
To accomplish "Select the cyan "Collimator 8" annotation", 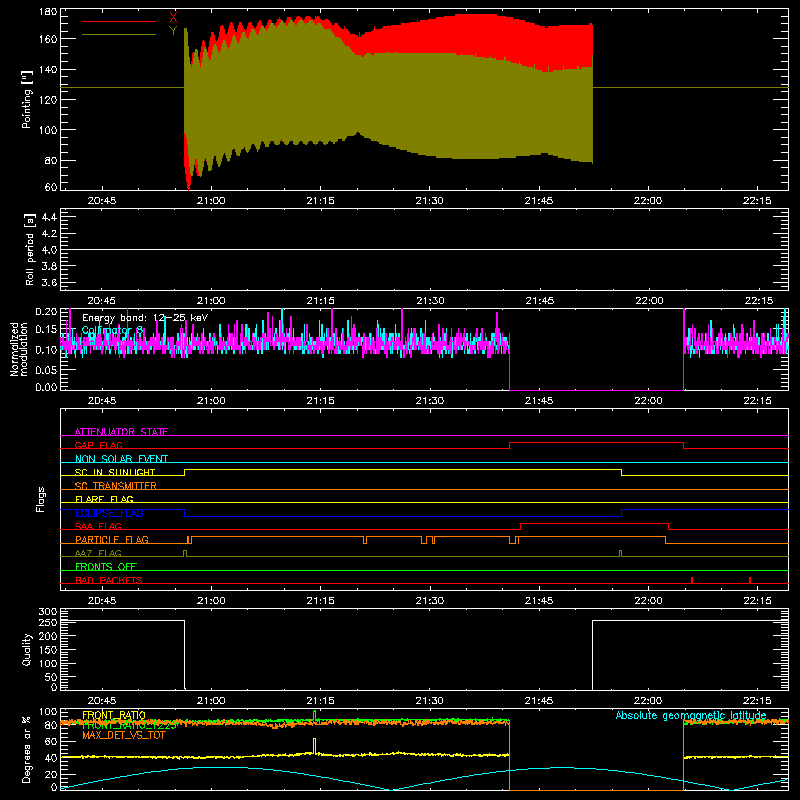I will click(x=113, y=331).
